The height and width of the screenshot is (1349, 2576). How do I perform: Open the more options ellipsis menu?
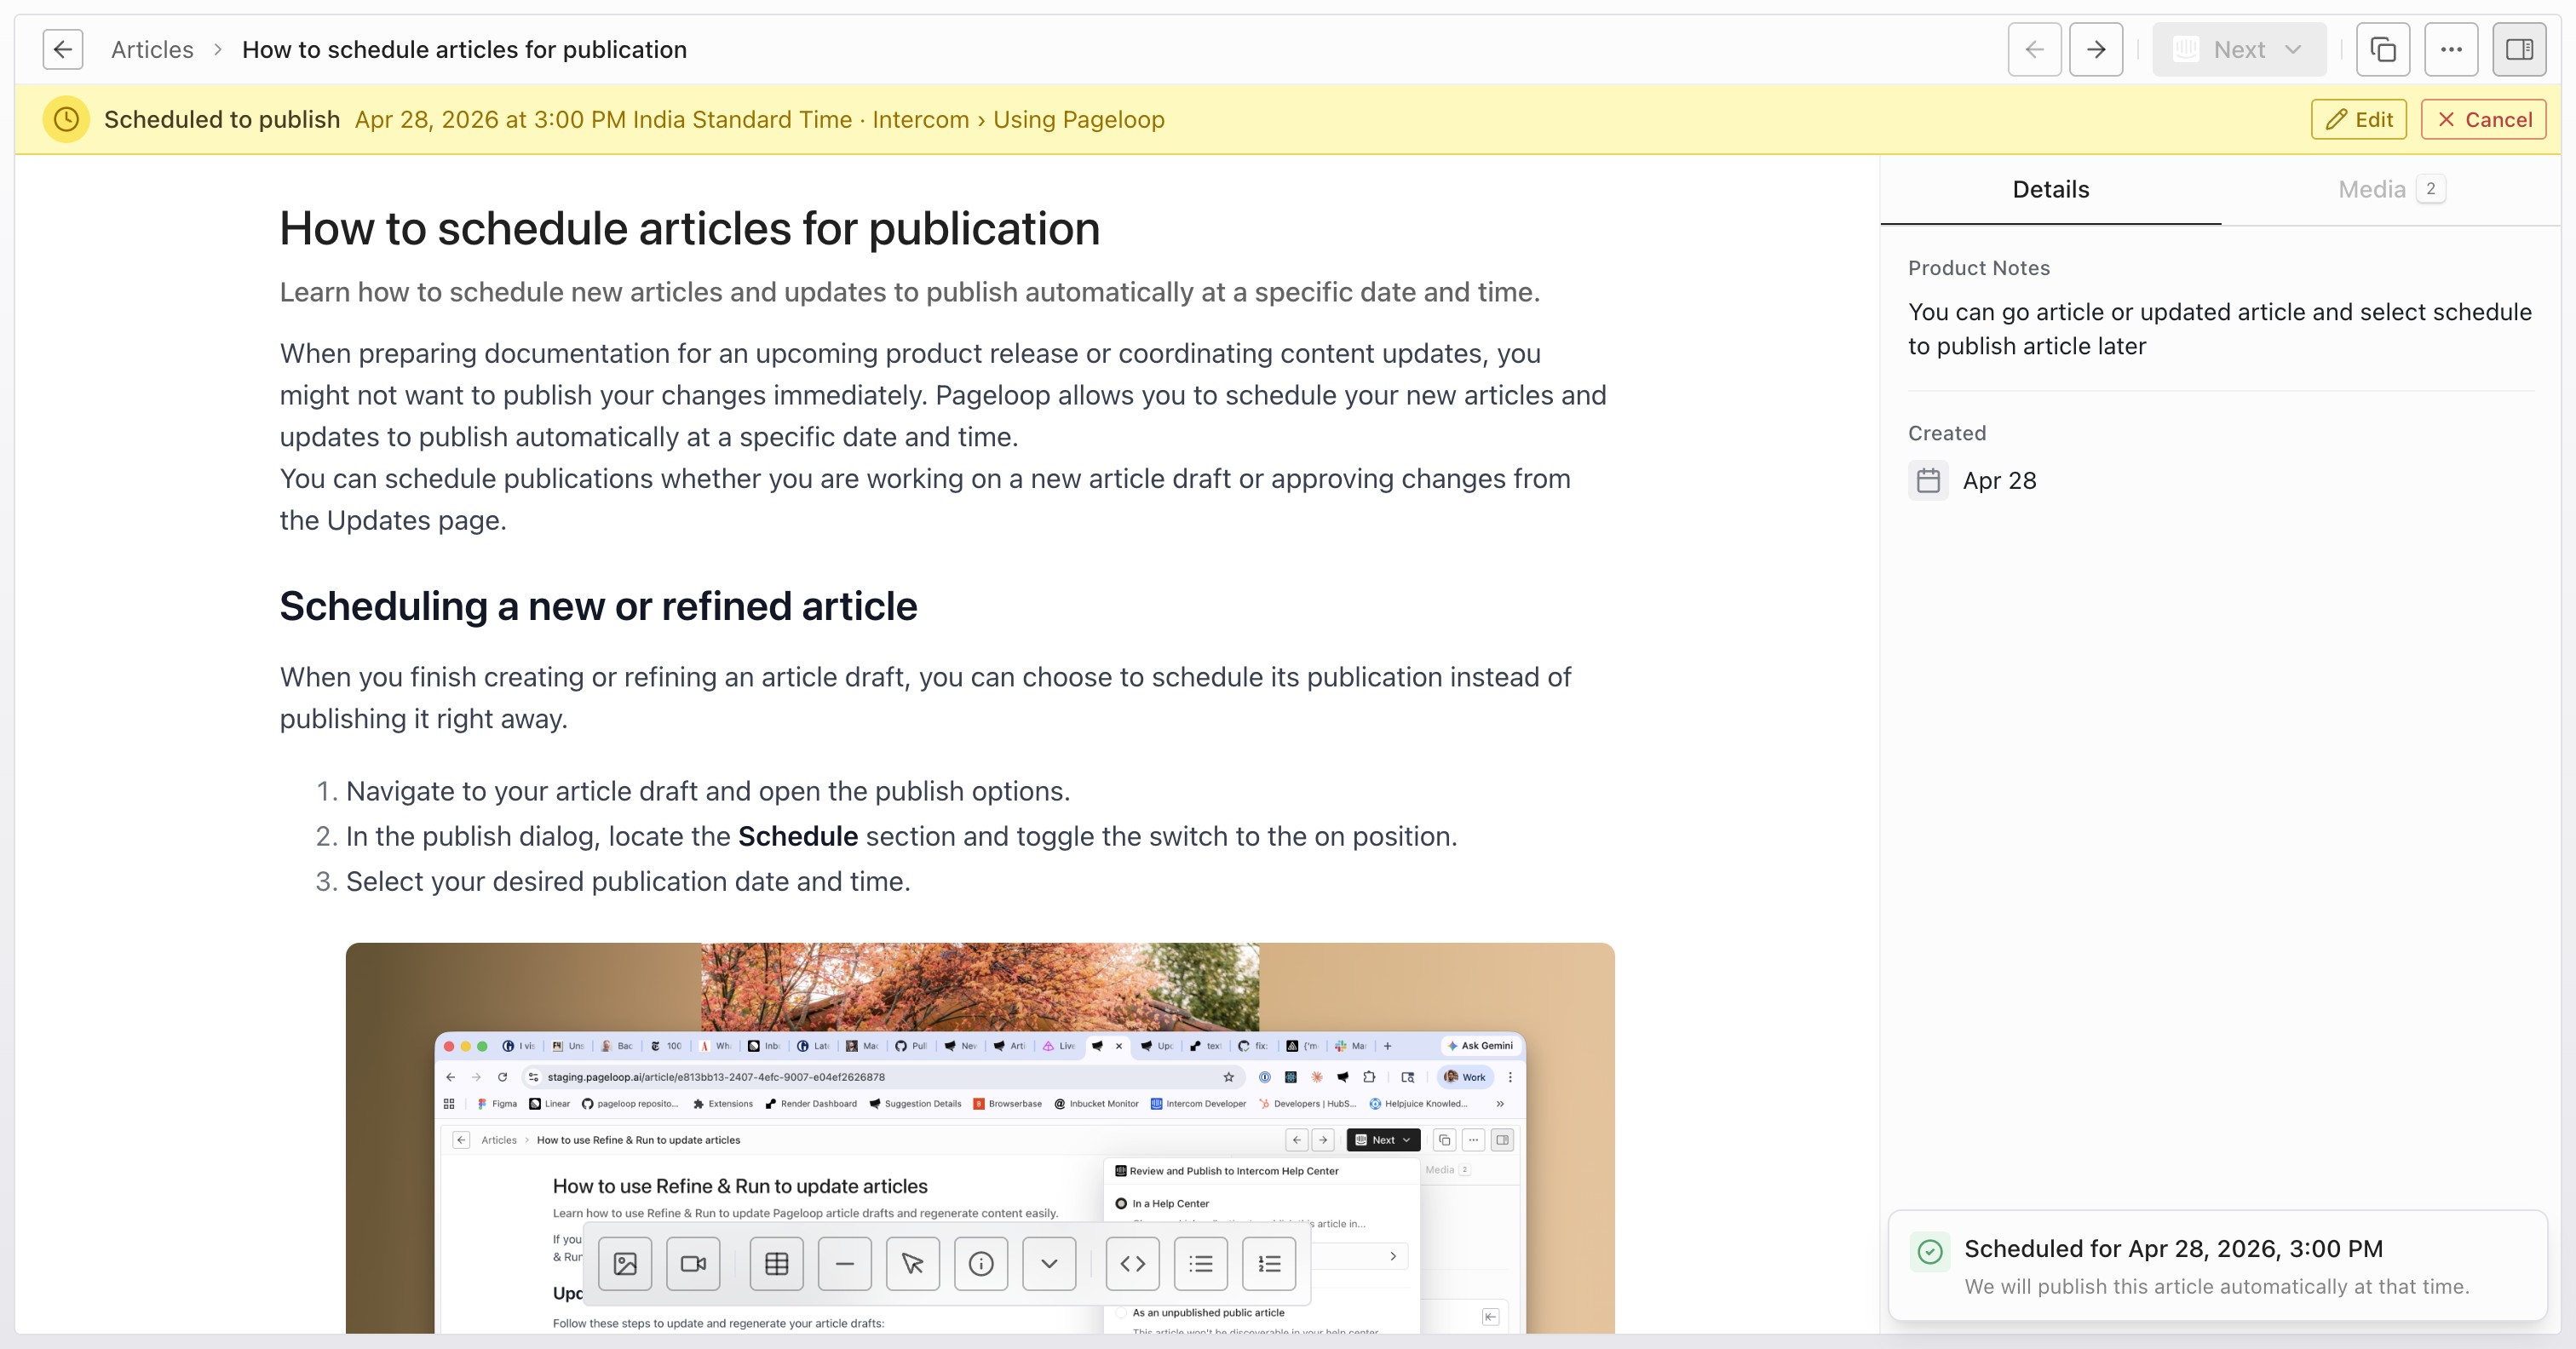[2451, 49]
